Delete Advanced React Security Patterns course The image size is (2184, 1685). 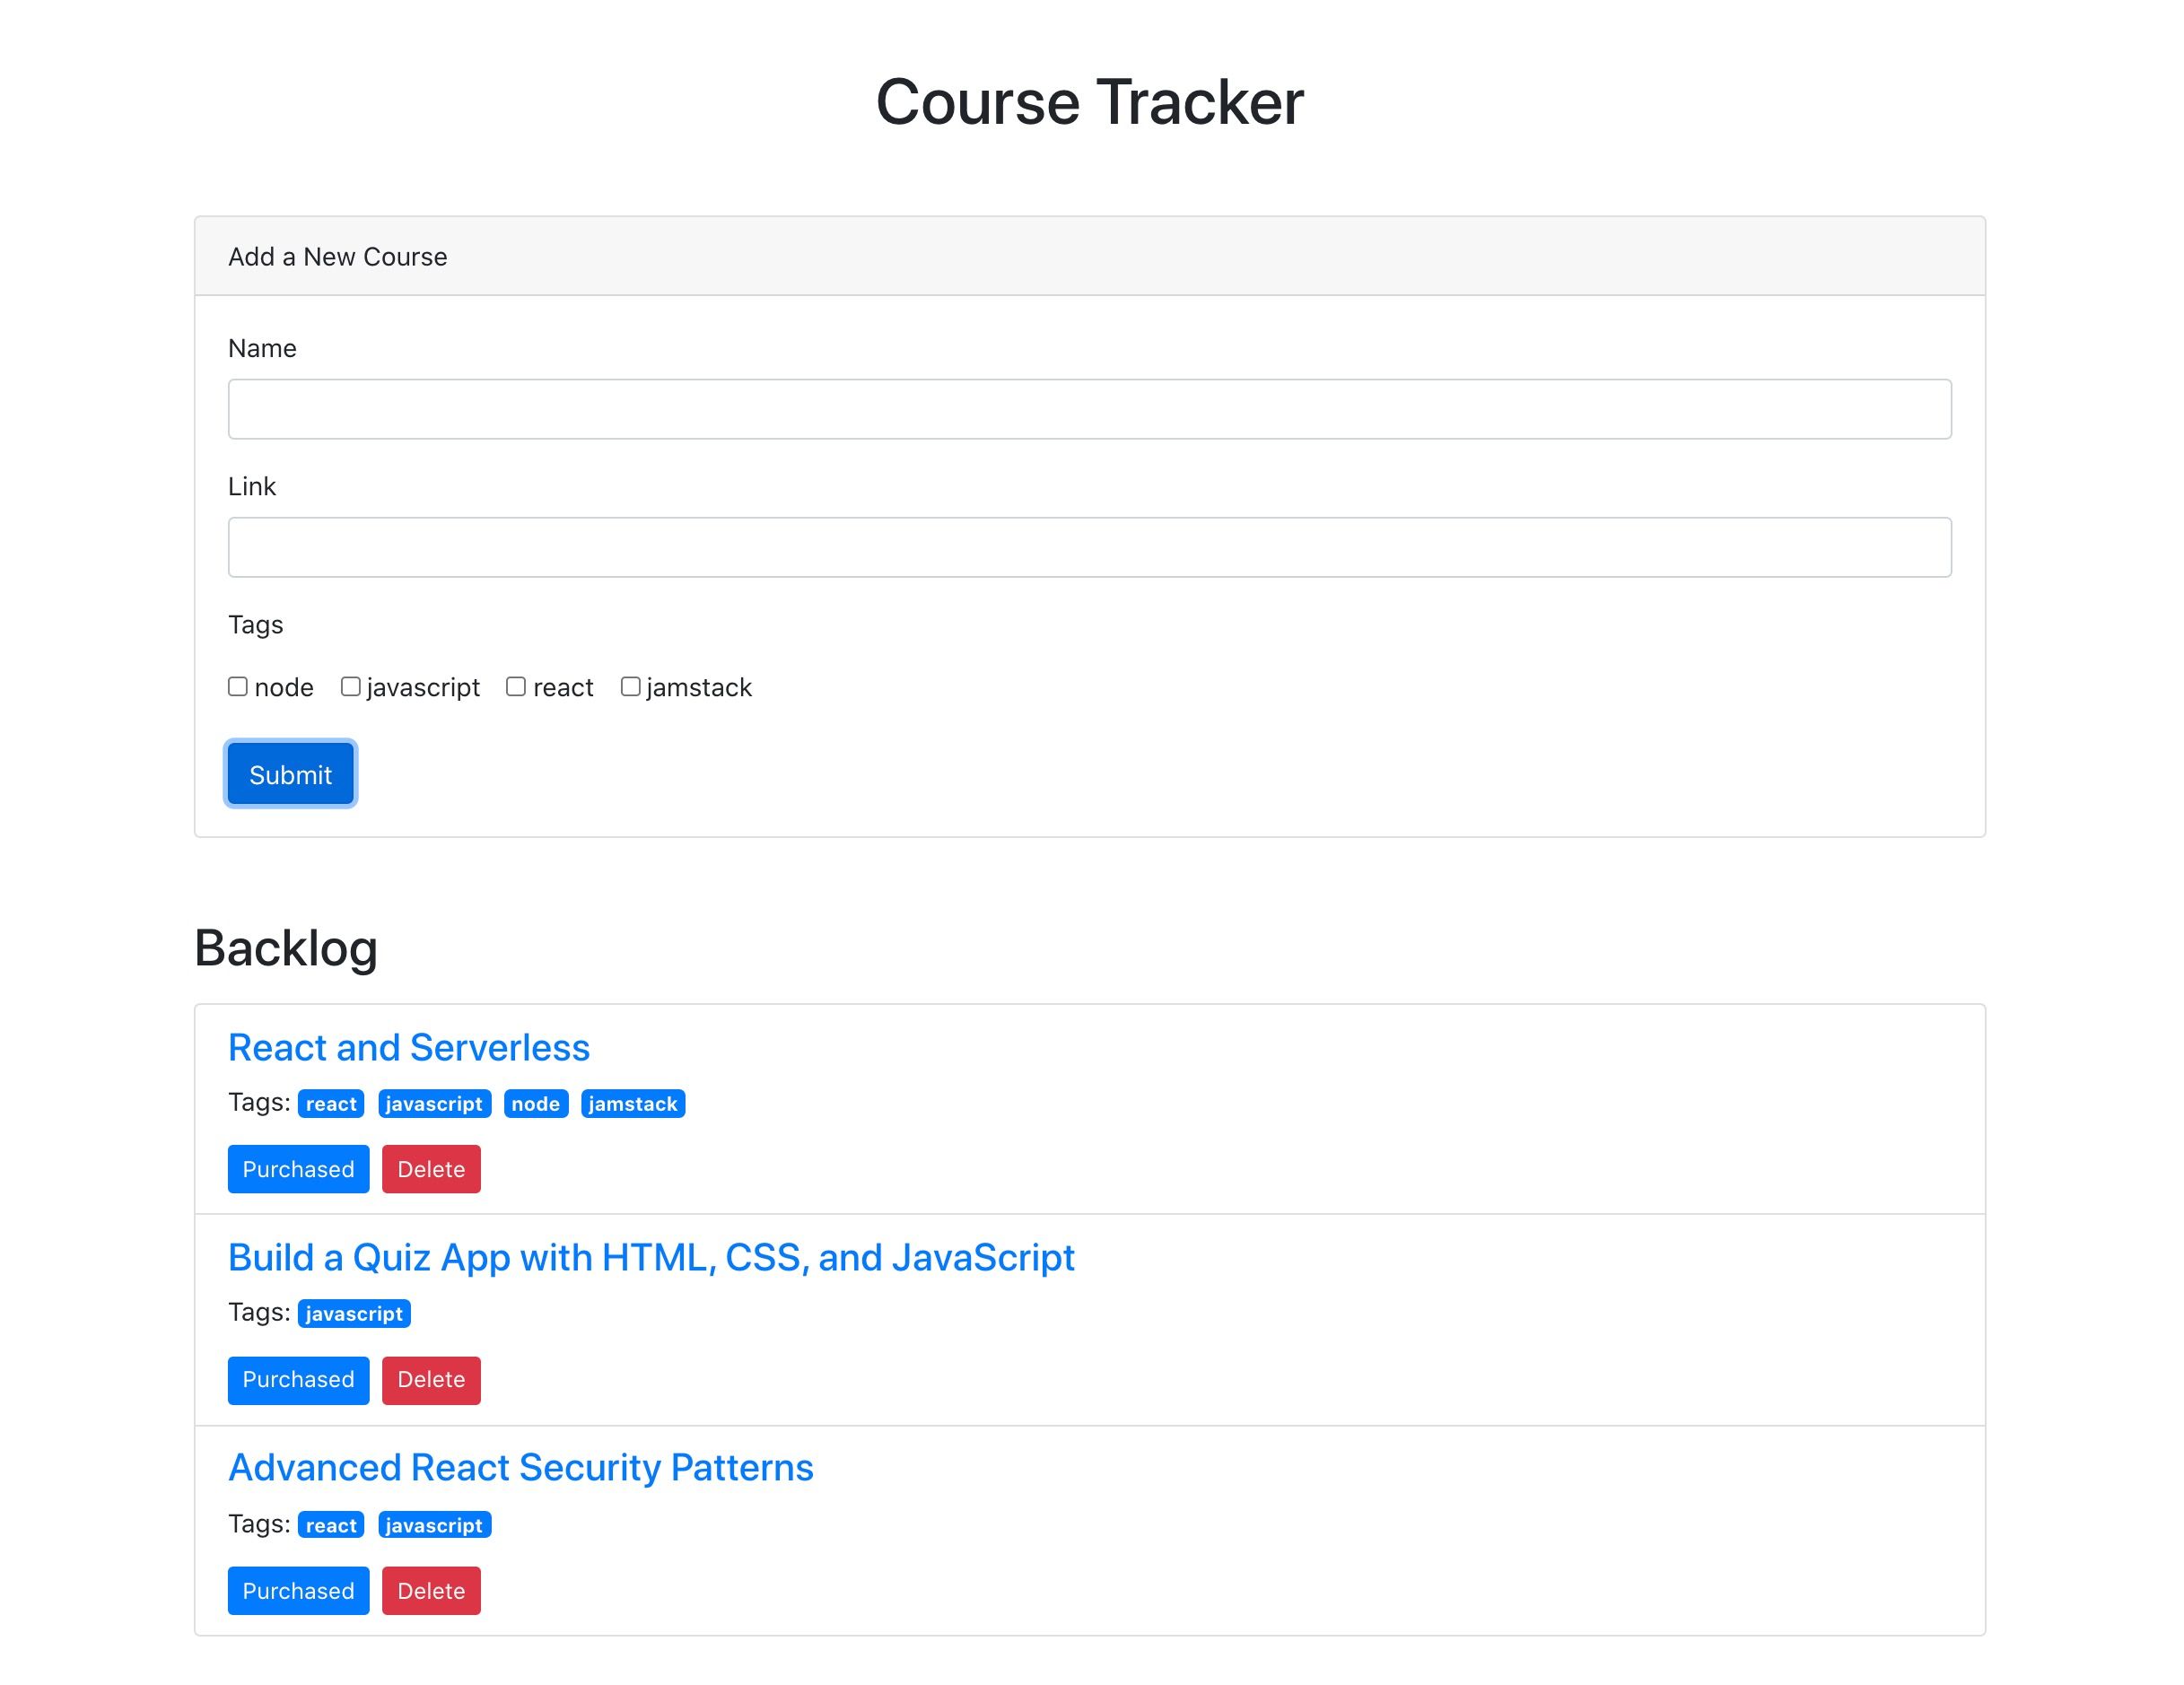tap(431, 1591)
